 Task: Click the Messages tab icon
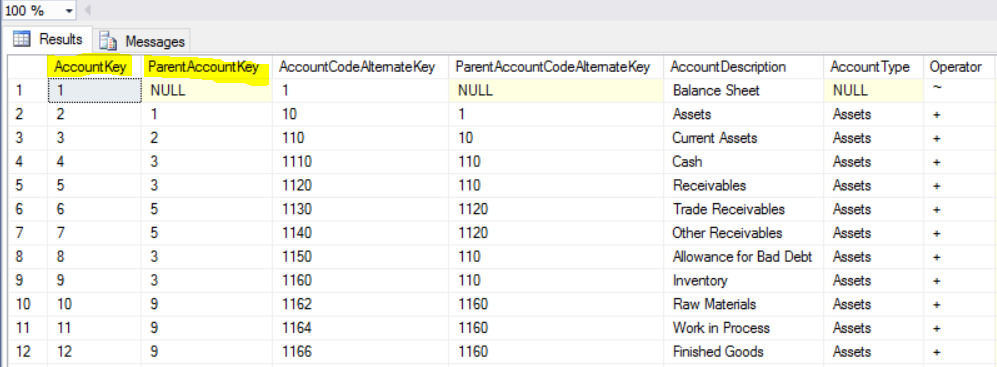click(109, 41)
